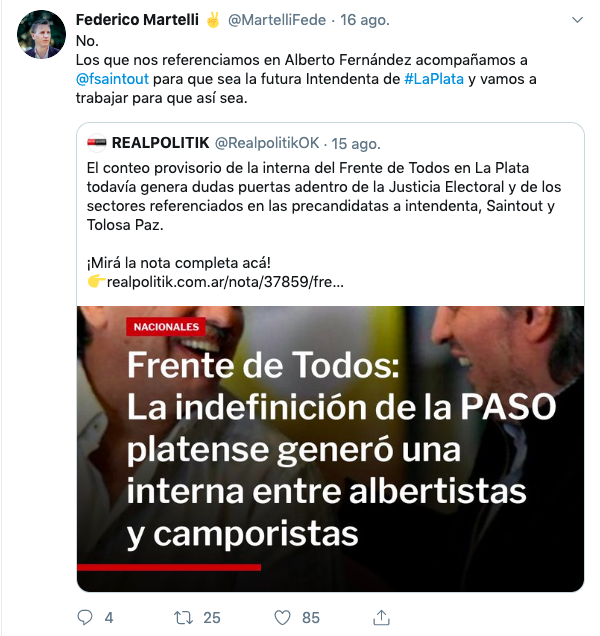Screen dimensions: 600x636
Task: Open the @MartelliFede handle
Action: coord(277,19)
